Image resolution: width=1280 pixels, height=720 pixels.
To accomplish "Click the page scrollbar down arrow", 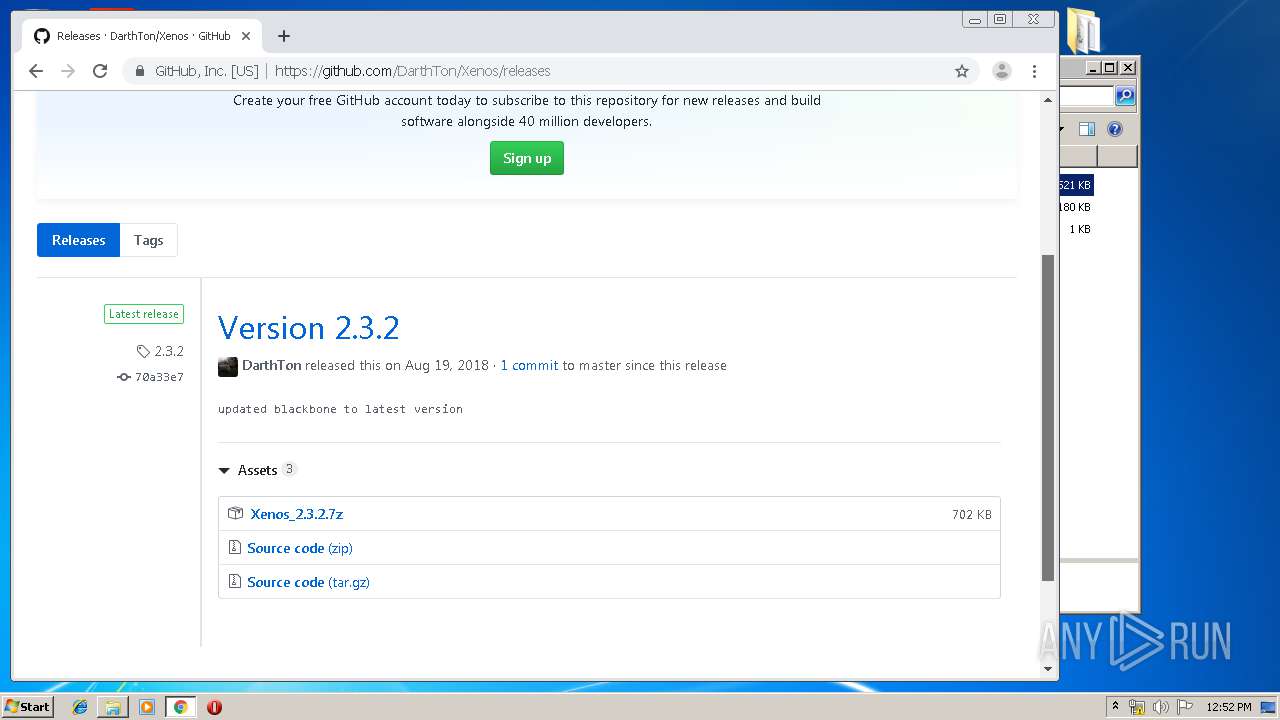I will (x=1048, y=669).
